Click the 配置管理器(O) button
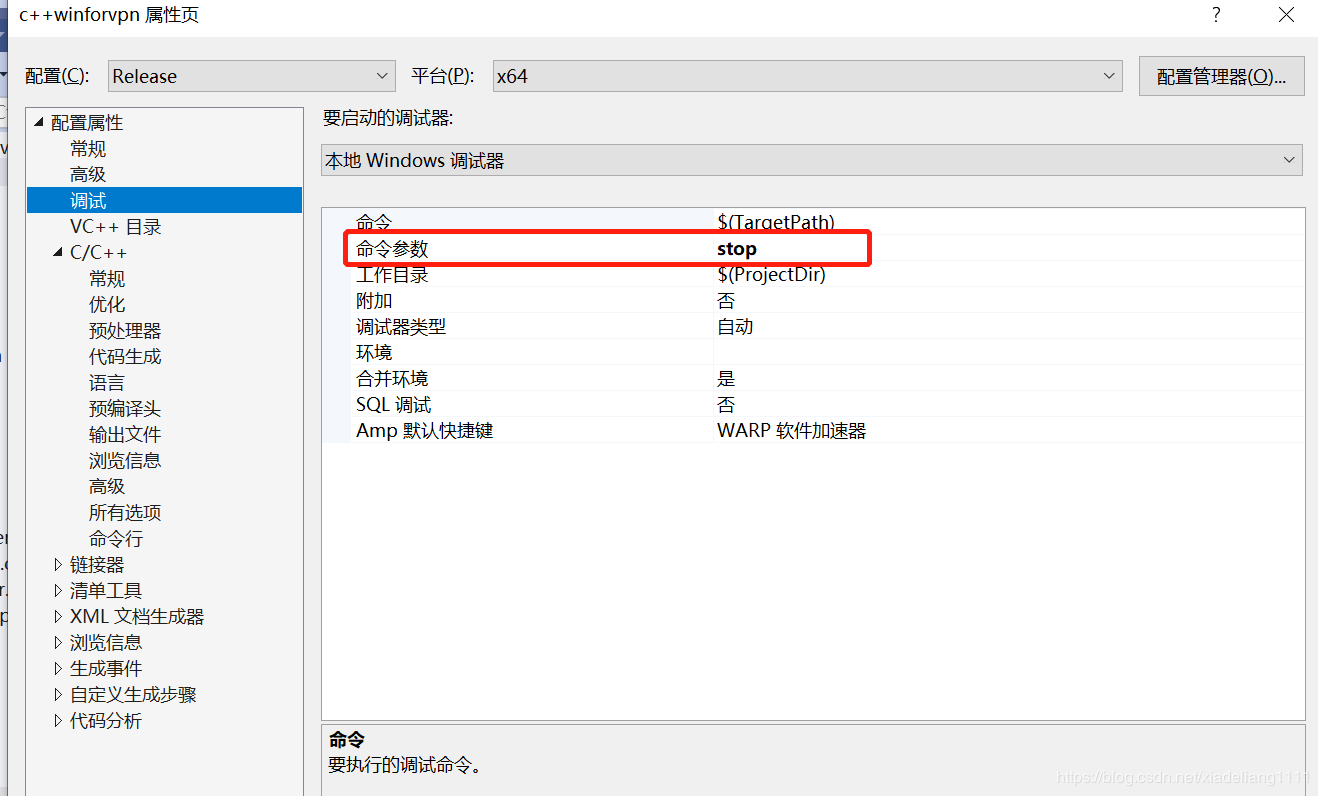The image size is (1318, 796). pyautogui.click(x=1221, y=75)
